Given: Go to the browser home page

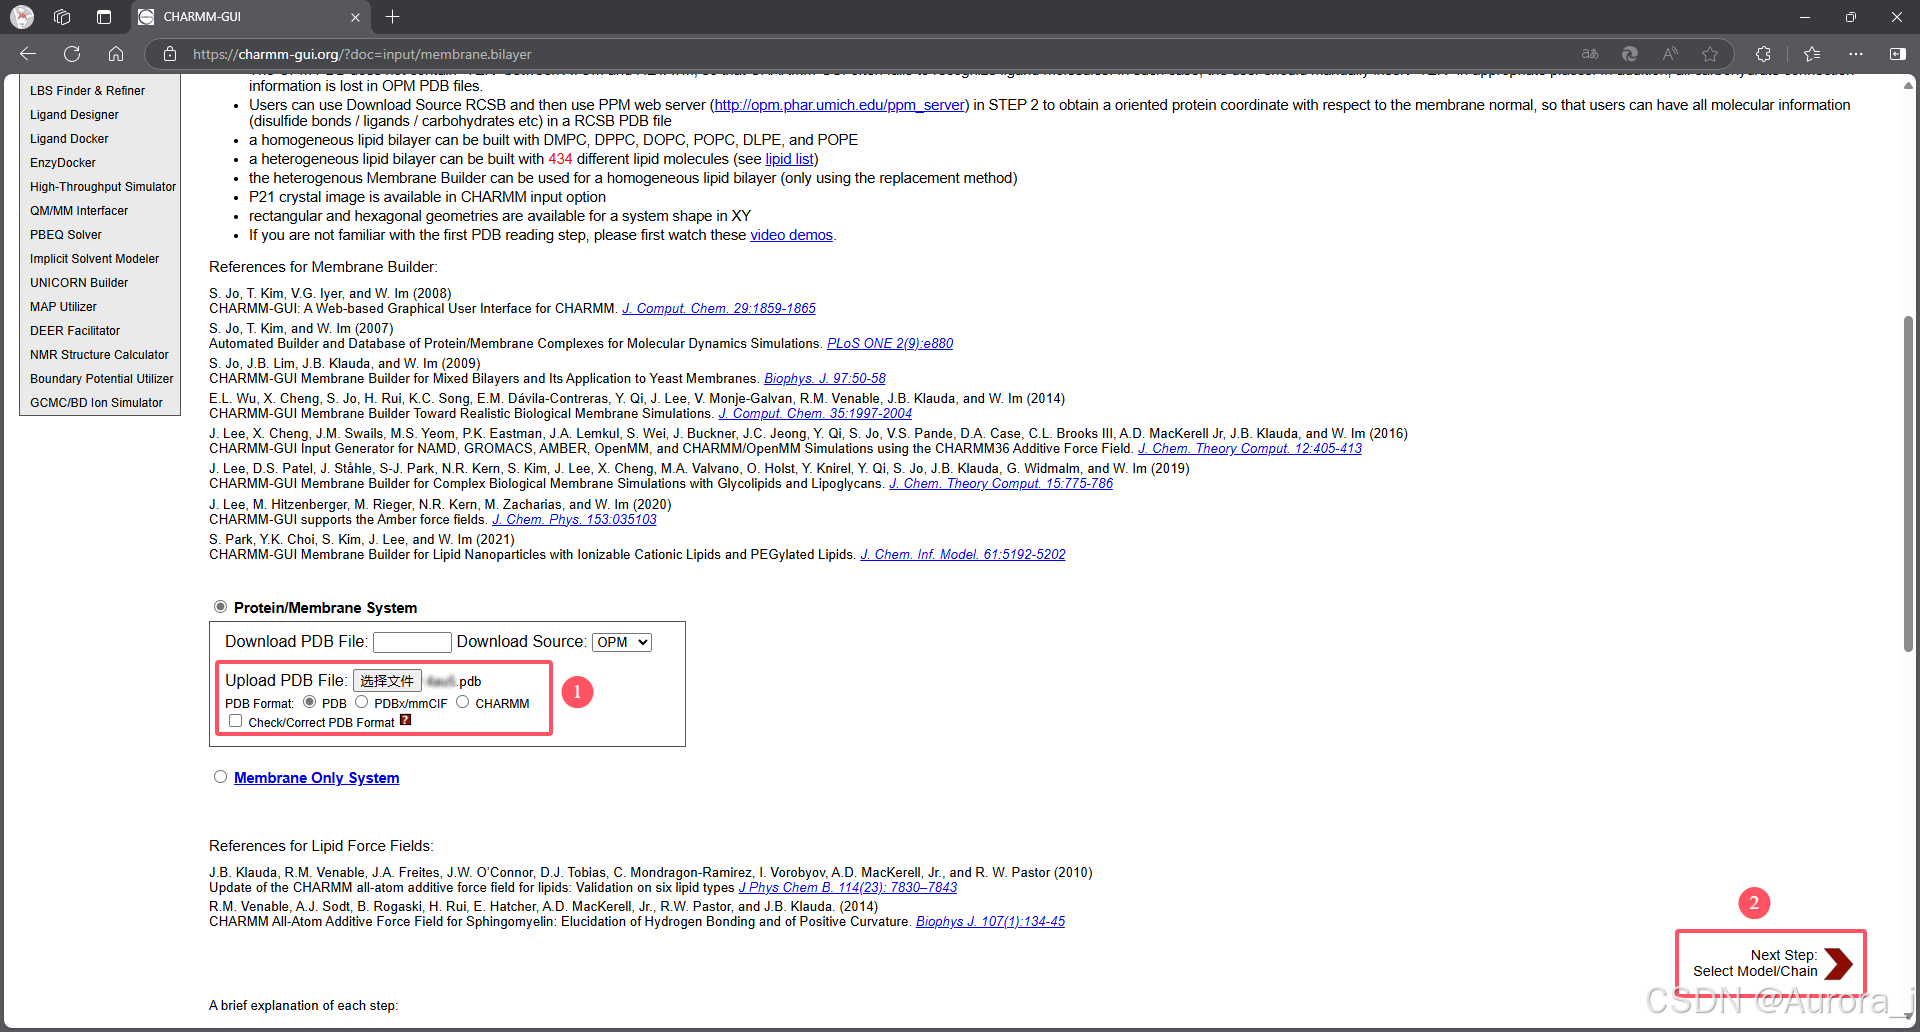Looking at the screenshot, I should pyautogui.click(x=116, y=54).
